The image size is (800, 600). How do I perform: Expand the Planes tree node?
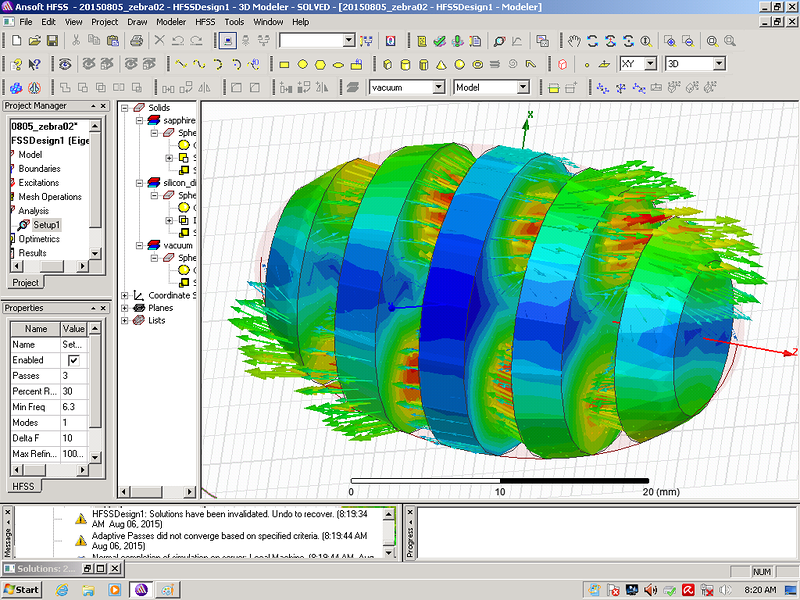coord(125,308)
